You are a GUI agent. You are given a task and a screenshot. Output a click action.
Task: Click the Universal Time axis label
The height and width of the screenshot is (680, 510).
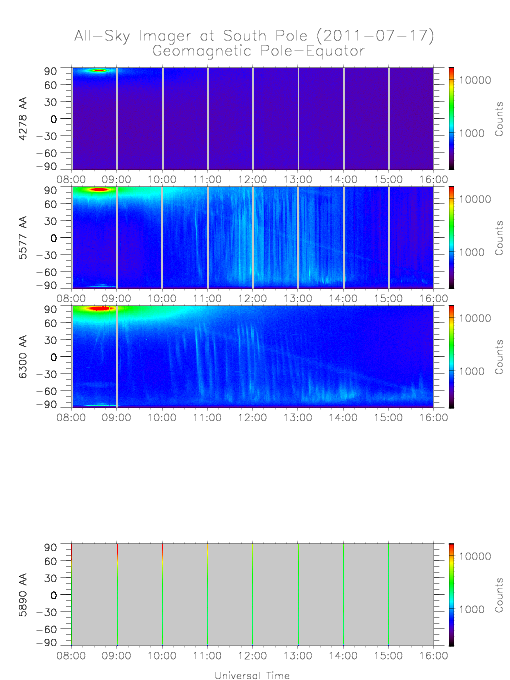[x=252, y=675]
